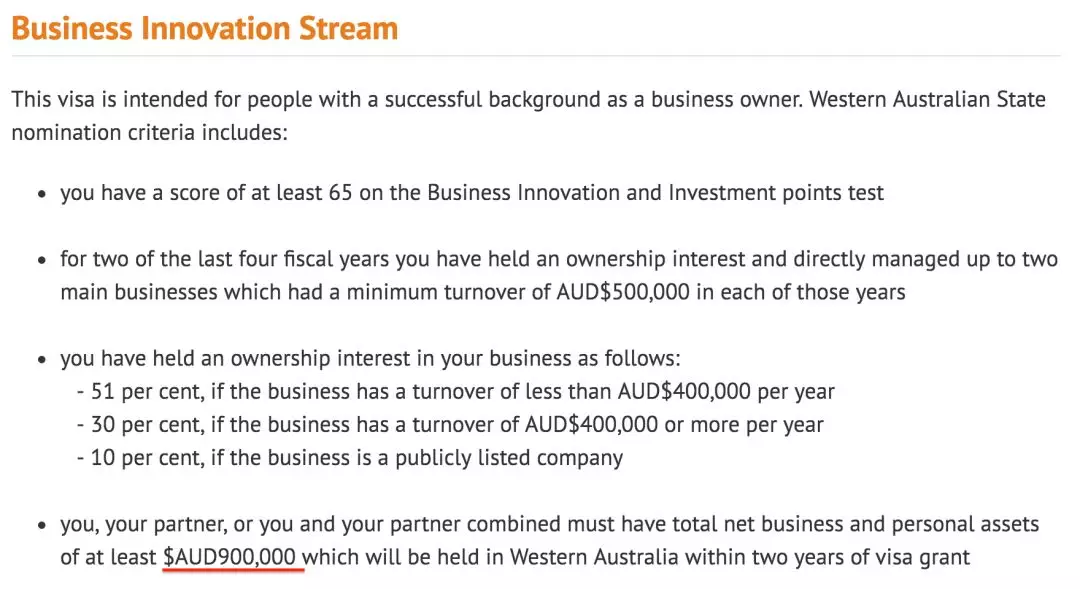Viewport: 1080px width, 589px height.
Task: Click 'Business Innovation and Investment points test' text
Action: pos(655,193)
